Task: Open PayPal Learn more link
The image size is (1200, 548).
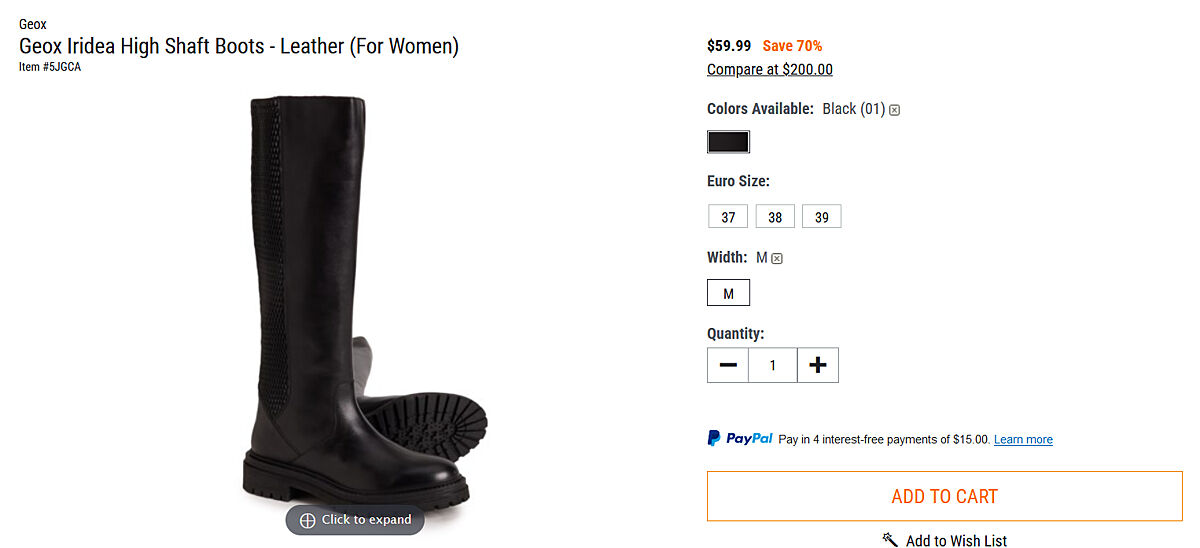Action: (x=1023, y=440)
